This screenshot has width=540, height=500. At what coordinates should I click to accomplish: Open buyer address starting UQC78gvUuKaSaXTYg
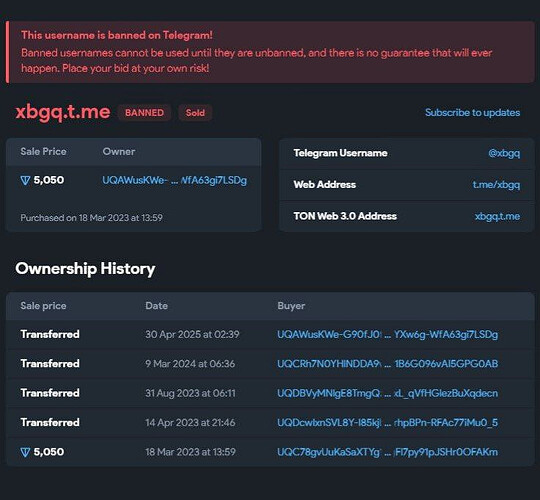(387, 452)
